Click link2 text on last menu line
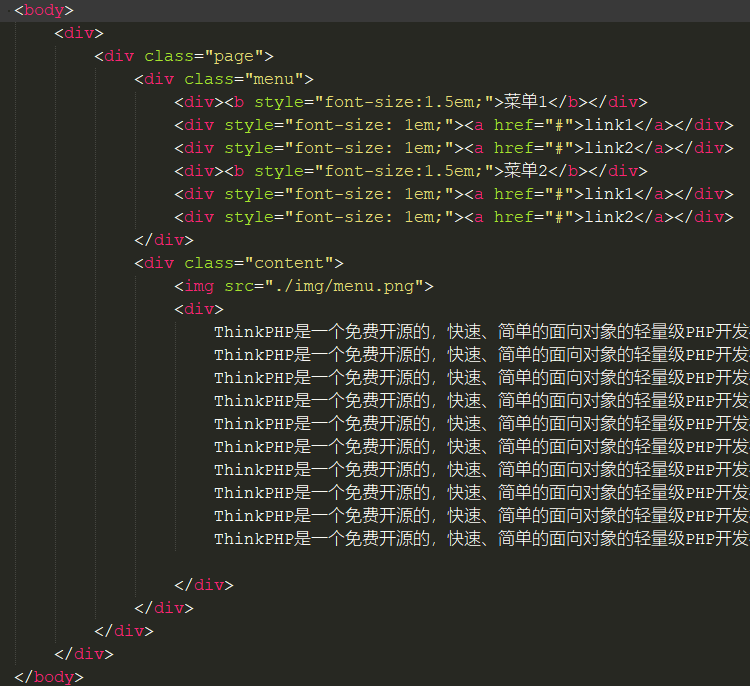The width and height of the screenshot is (750, 686). [x=610, y=217]
